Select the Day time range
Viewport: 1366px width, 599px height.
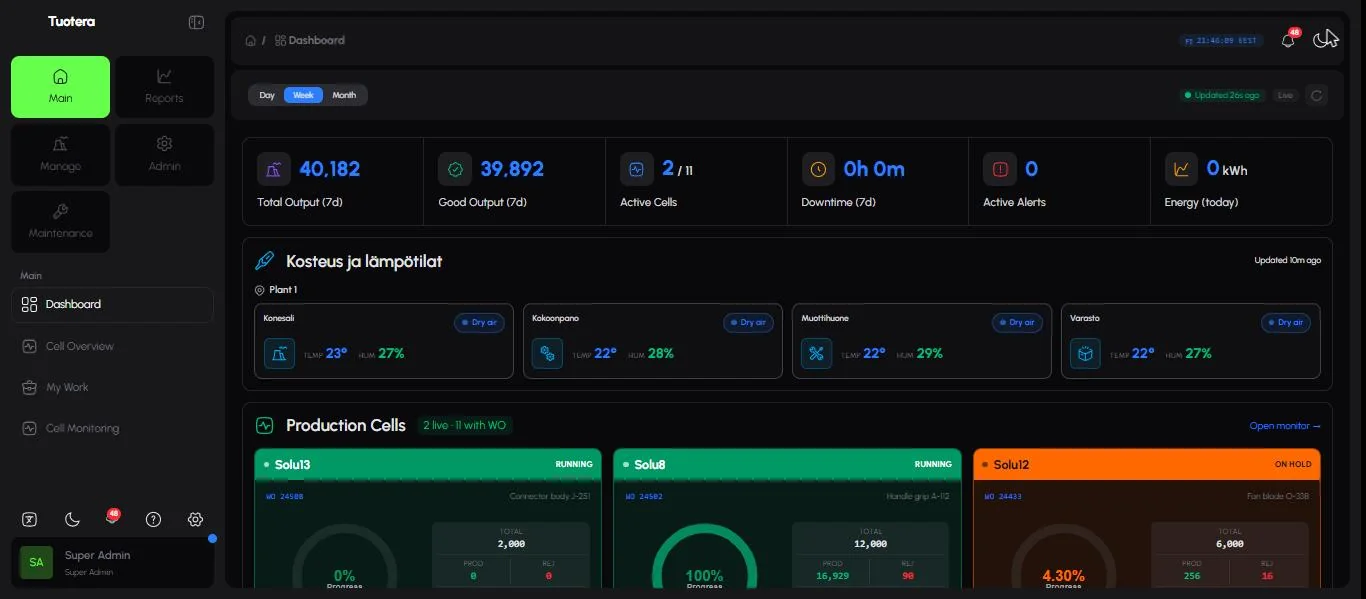(267, 95)
